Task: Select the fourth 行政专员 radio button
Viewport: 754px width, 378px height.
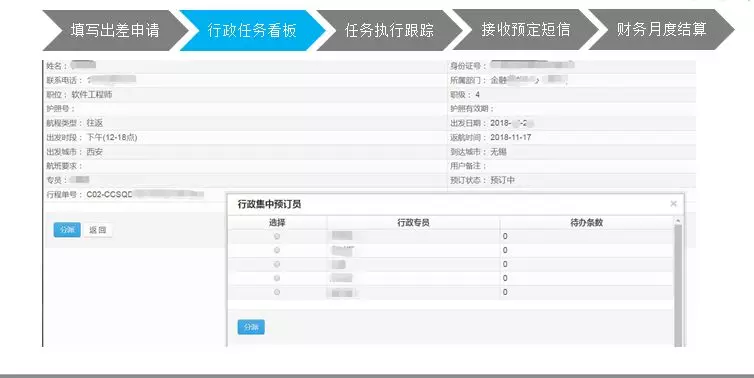Action: pos(277,278)
